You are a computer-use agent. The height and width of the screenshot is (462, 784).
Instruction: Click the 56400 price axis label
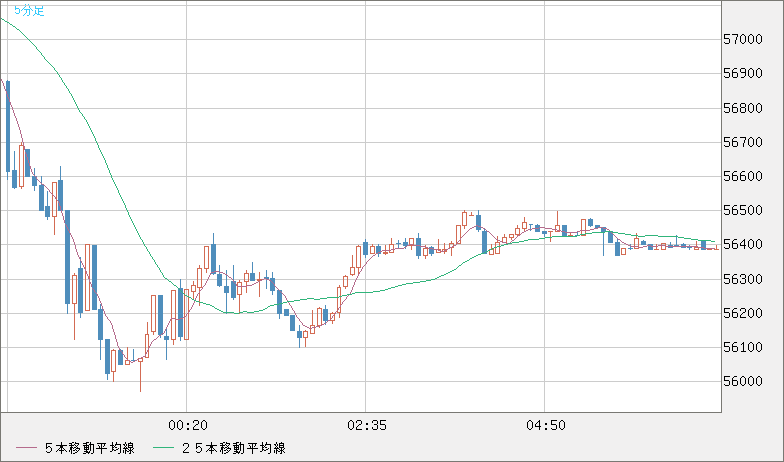[743, 244]
